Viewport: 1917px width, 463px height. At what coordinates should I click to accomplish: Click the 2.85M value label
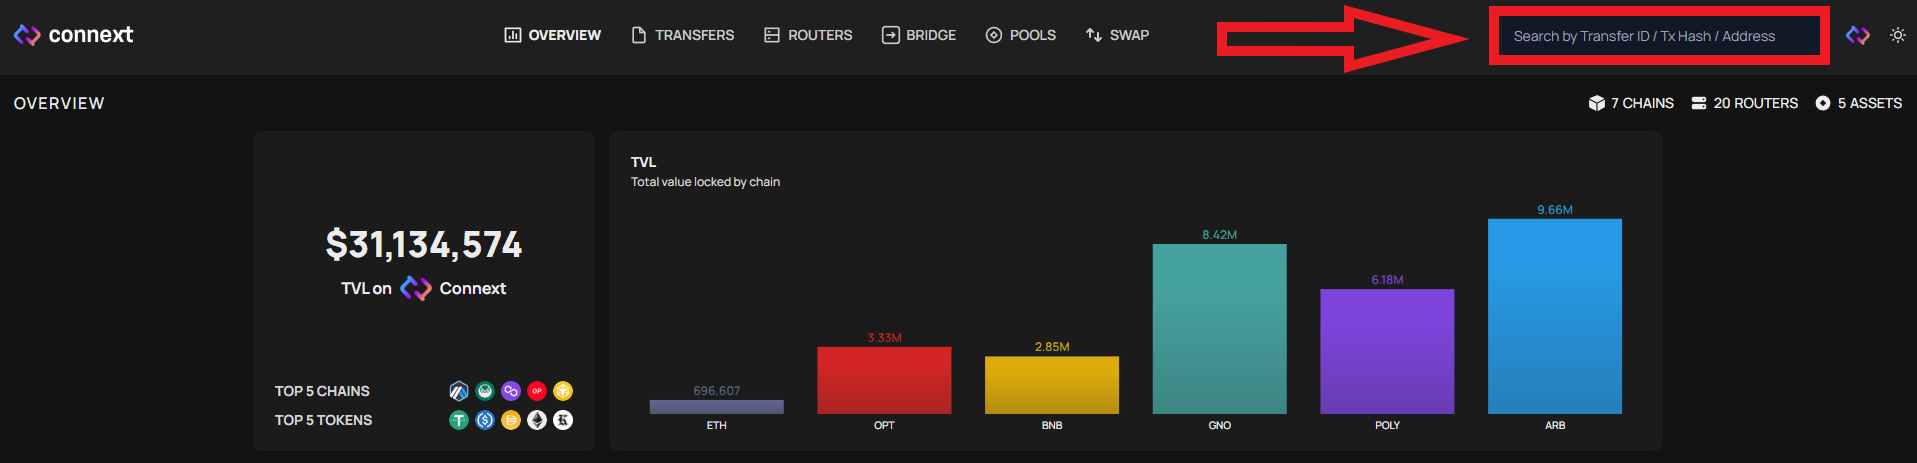(1052, 347)
